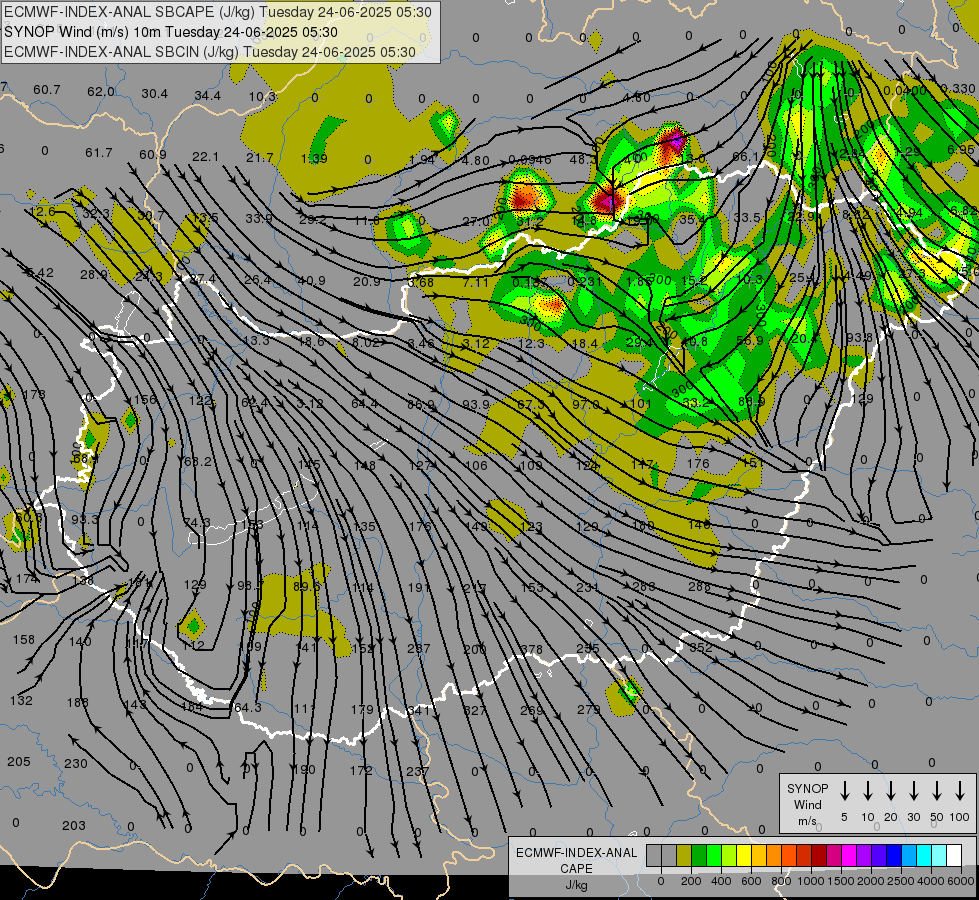Pick the dark maroon swatch right of 1000
The width and height of the screenshot is (979, 900).
point(819,855)
